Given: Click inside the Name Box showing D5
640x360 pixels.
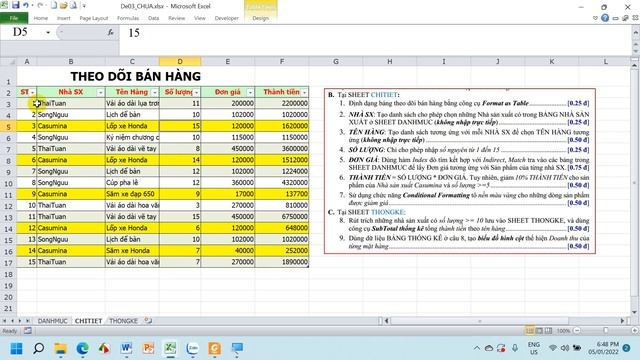Looking at the screenshot, I should (x=21, y=32).
